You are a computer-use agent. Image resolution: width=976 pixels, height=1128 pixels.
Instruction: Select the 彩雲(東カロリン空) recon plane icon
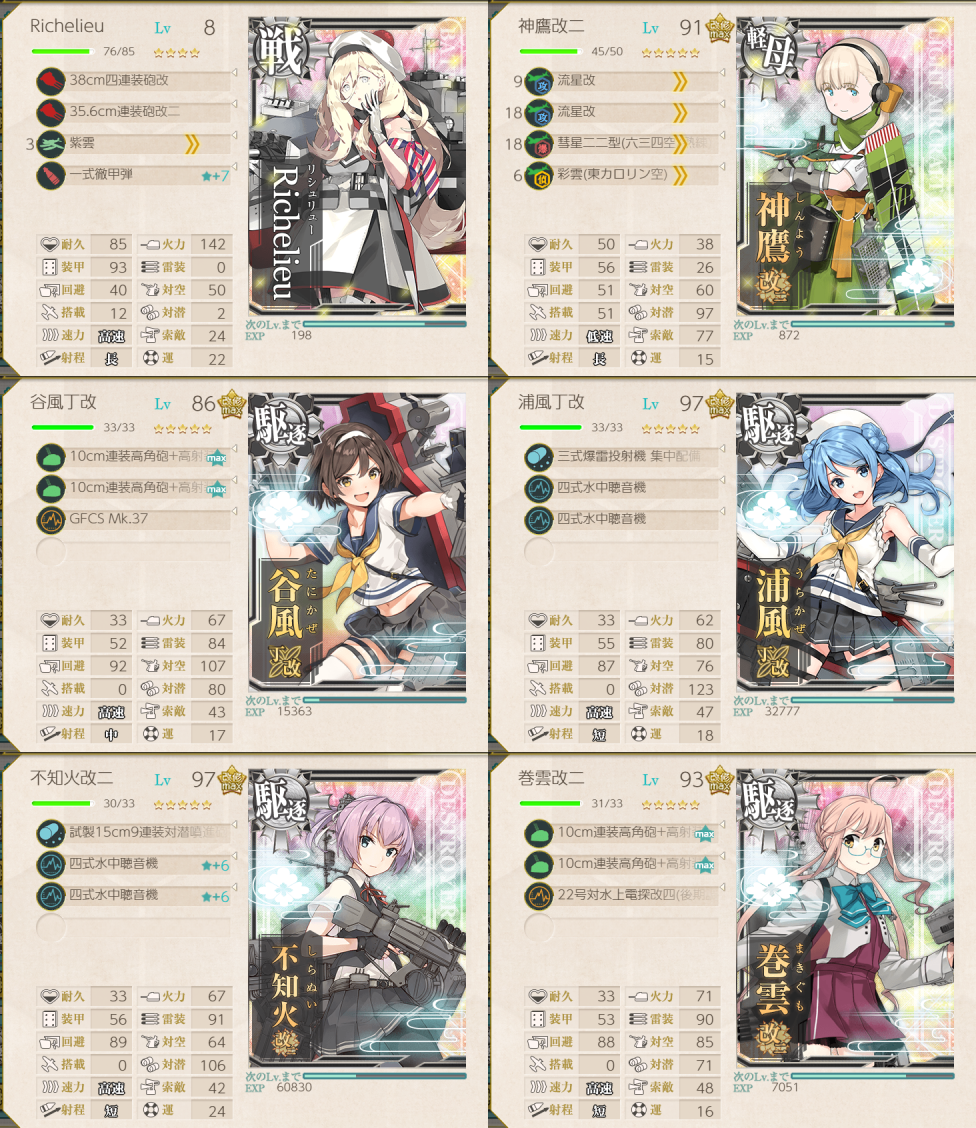539,175
